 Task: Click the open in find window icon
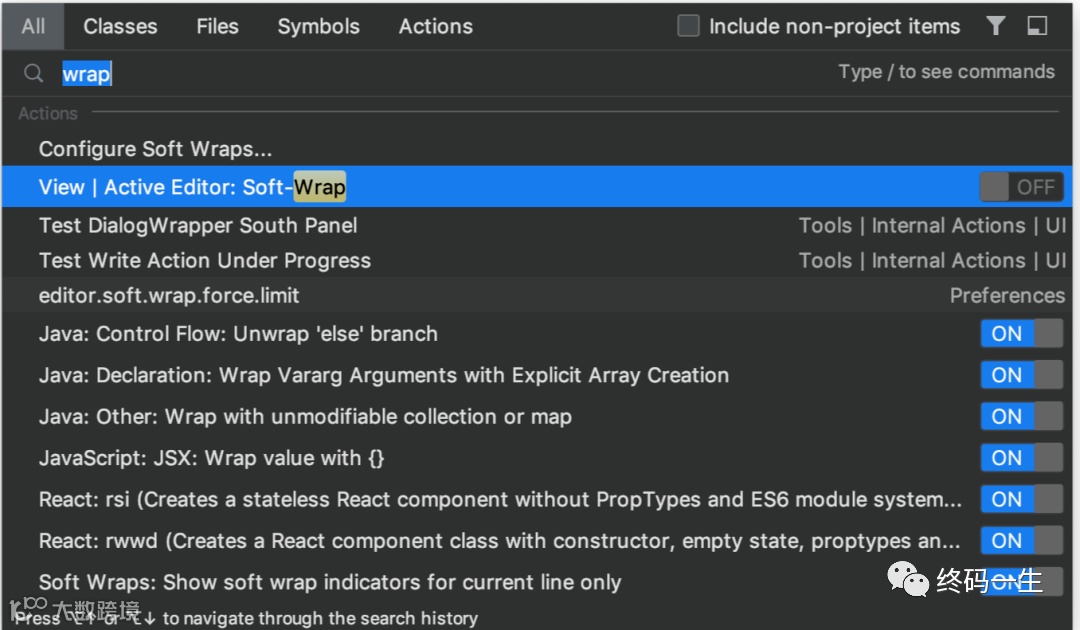(x=1037, y=26)
